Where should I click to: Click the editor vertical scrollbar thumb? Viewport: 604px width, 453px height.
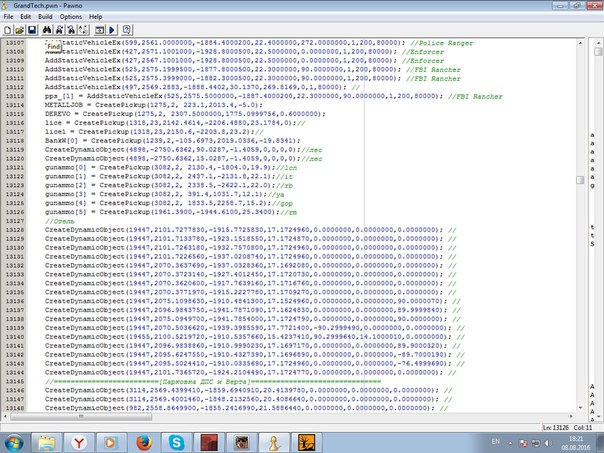click(x=580, y=180)
